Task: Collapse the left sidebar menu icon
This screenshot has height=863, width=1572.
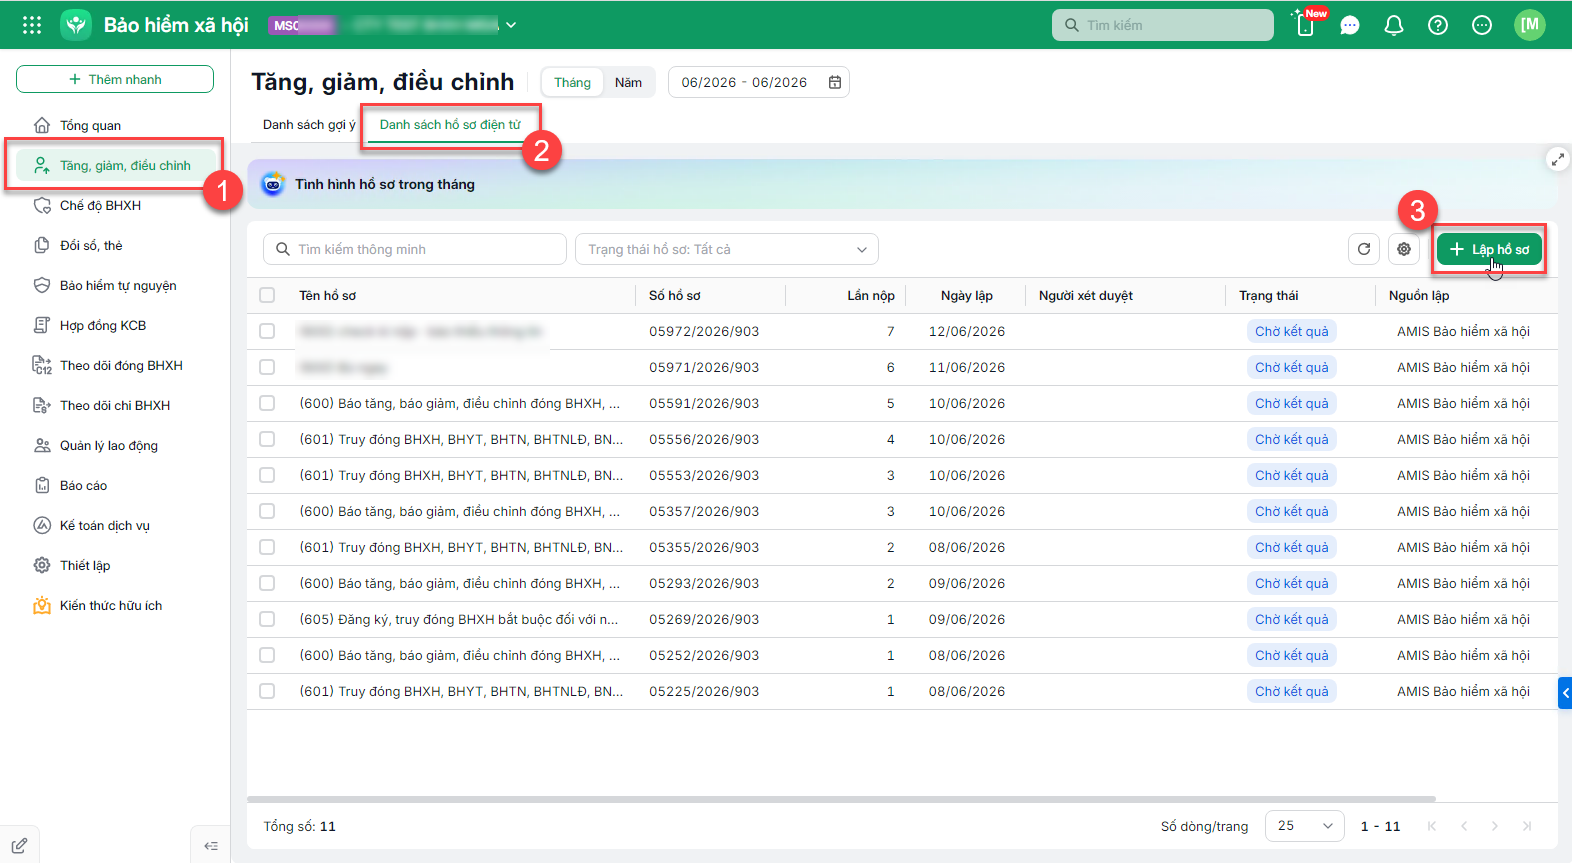Action: point(210,845)
